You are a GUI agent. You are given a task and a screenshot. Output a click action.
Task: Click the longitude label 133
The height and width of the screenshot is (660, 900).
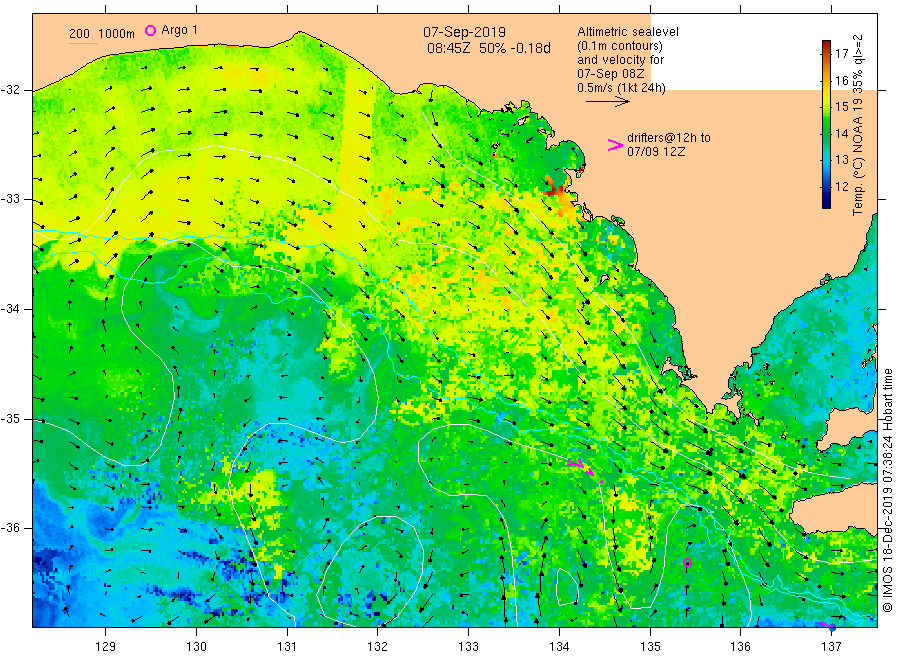tap(468, 647)
